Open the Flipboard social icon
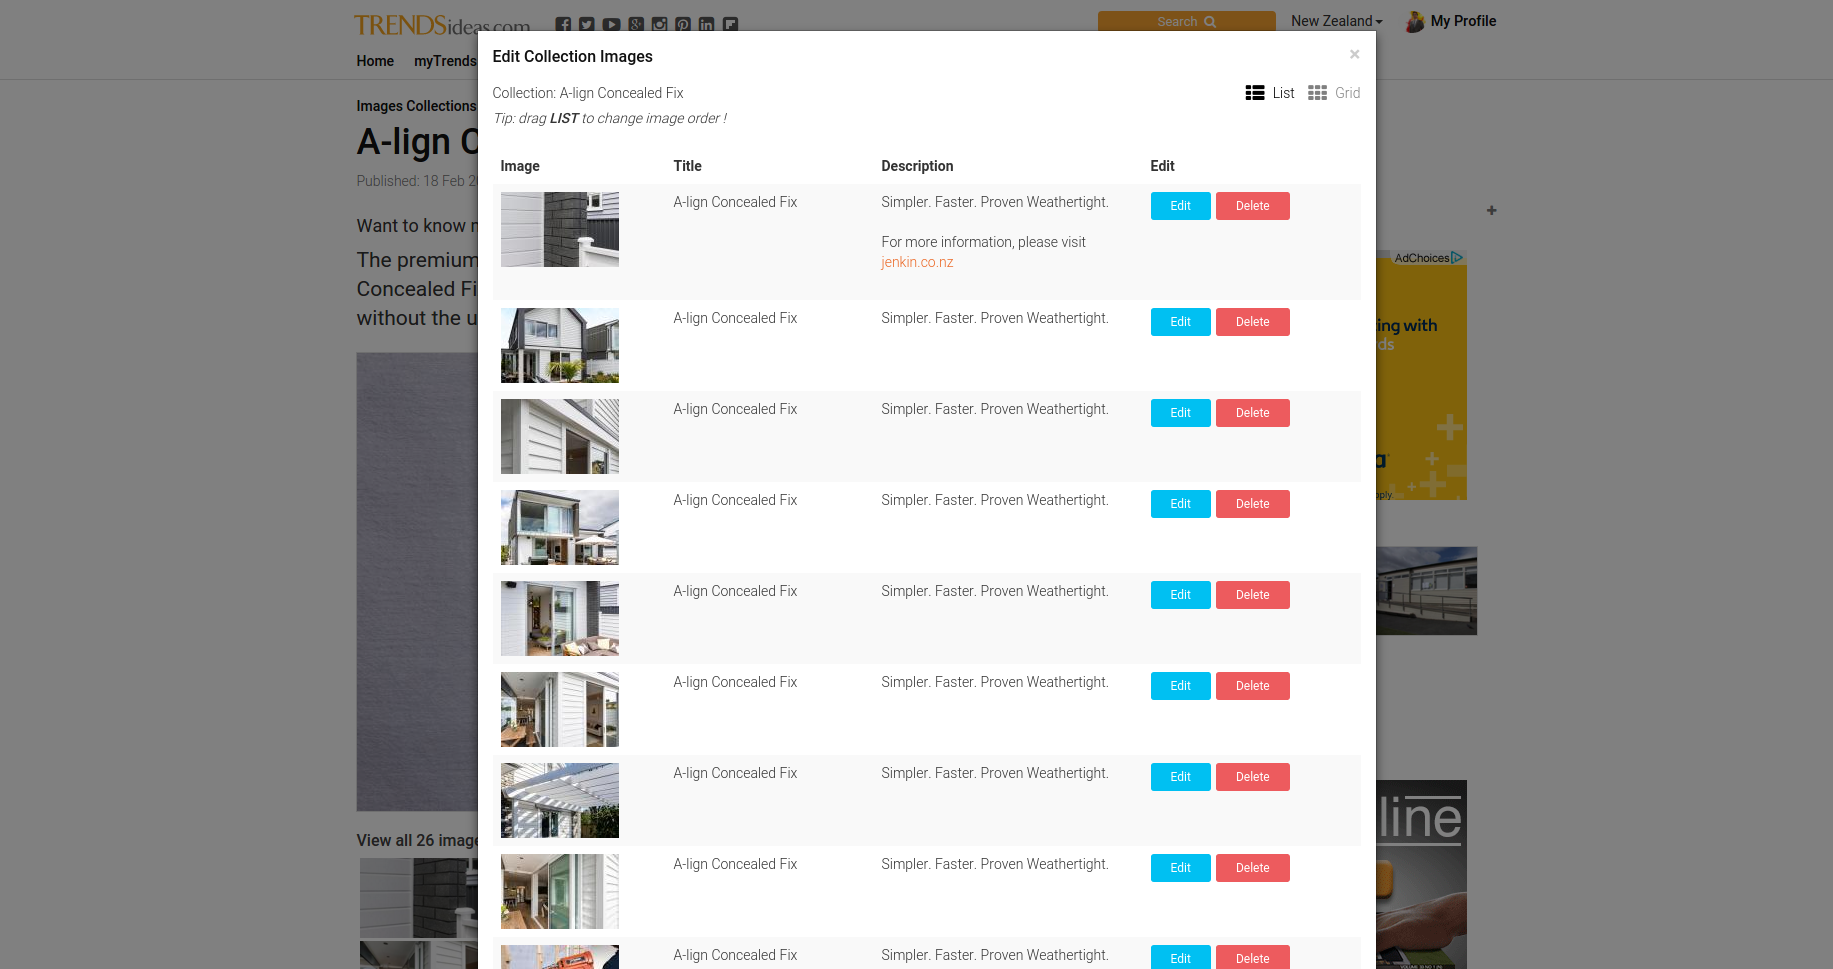The image size is (1833, 969). click(x=731, y=24)
